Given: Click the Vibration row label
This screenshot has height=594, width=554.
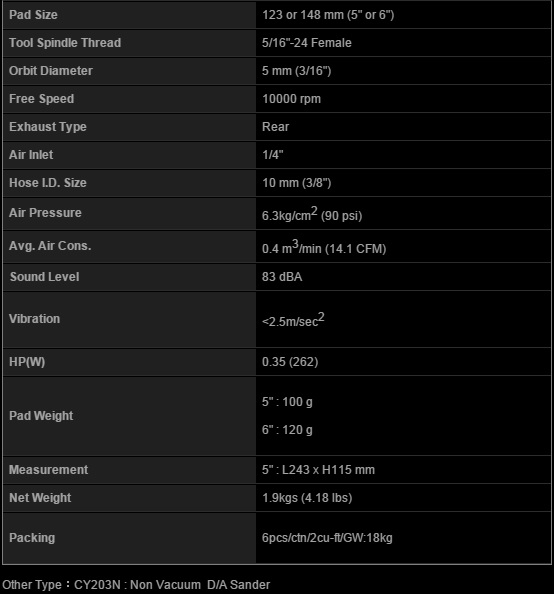Looking at the screenshot, I should [34, 319].
